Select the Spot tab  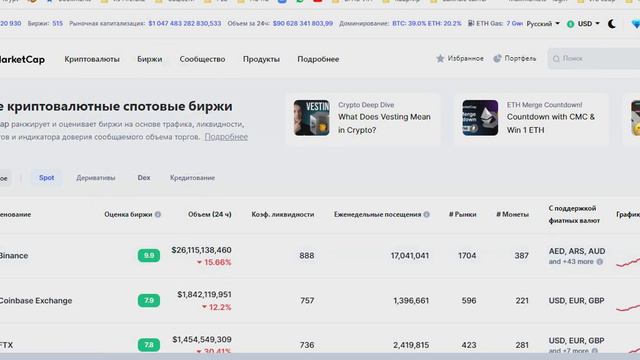click(x=47, y=178)
